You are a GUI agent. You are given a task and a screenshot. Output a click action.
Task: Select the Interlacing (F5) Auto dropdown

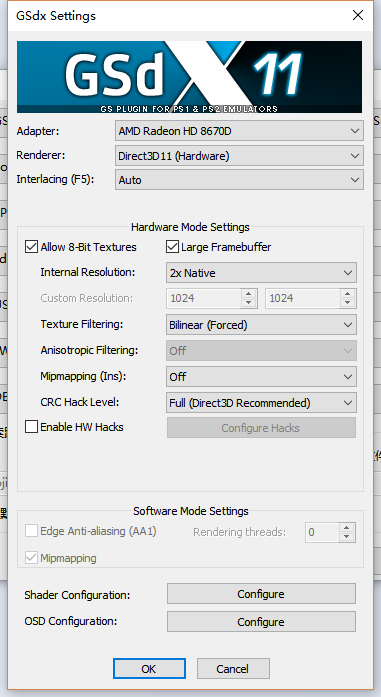(x=239, y=180)
